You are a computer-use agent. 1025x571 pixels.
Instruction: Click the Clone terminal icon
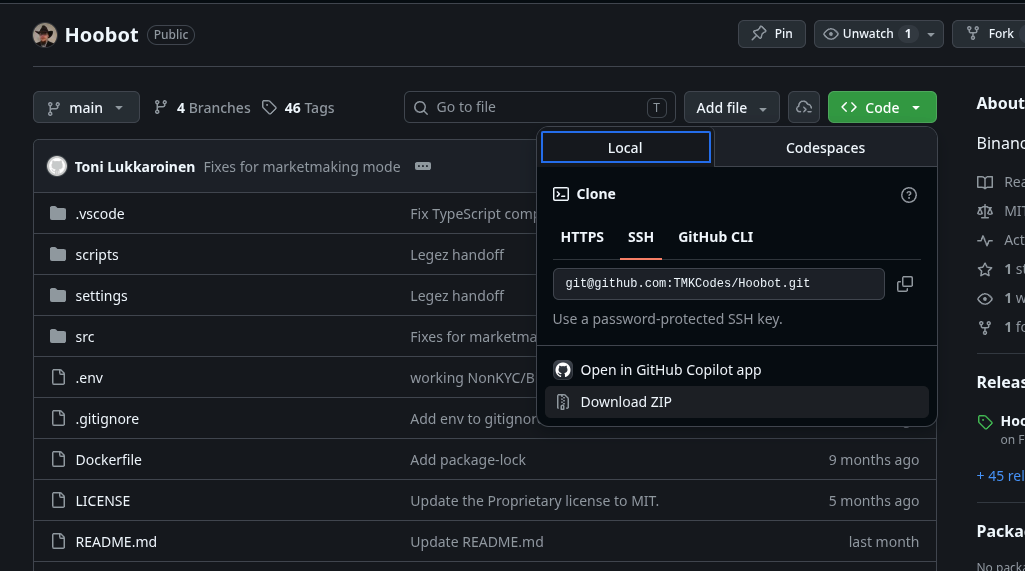click(x=561, y=194)
